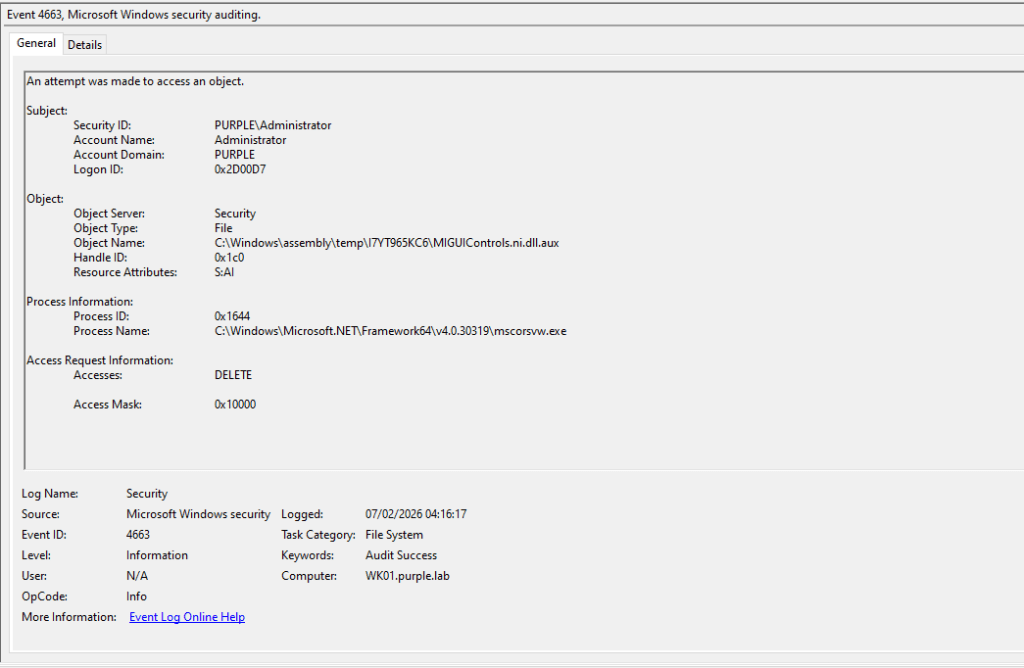Click the Handle ID value 0x1c0

pos(229,258)
